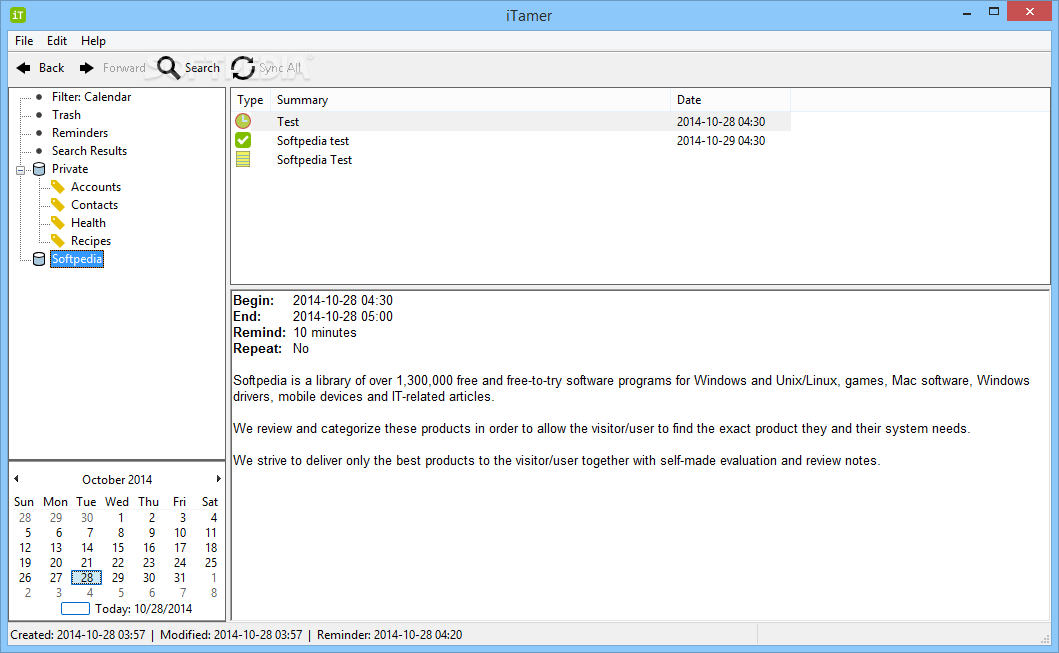Click Today: 10/28/2014 link in calendar
Screen dimensions: 1059x653
pos(126,608)
